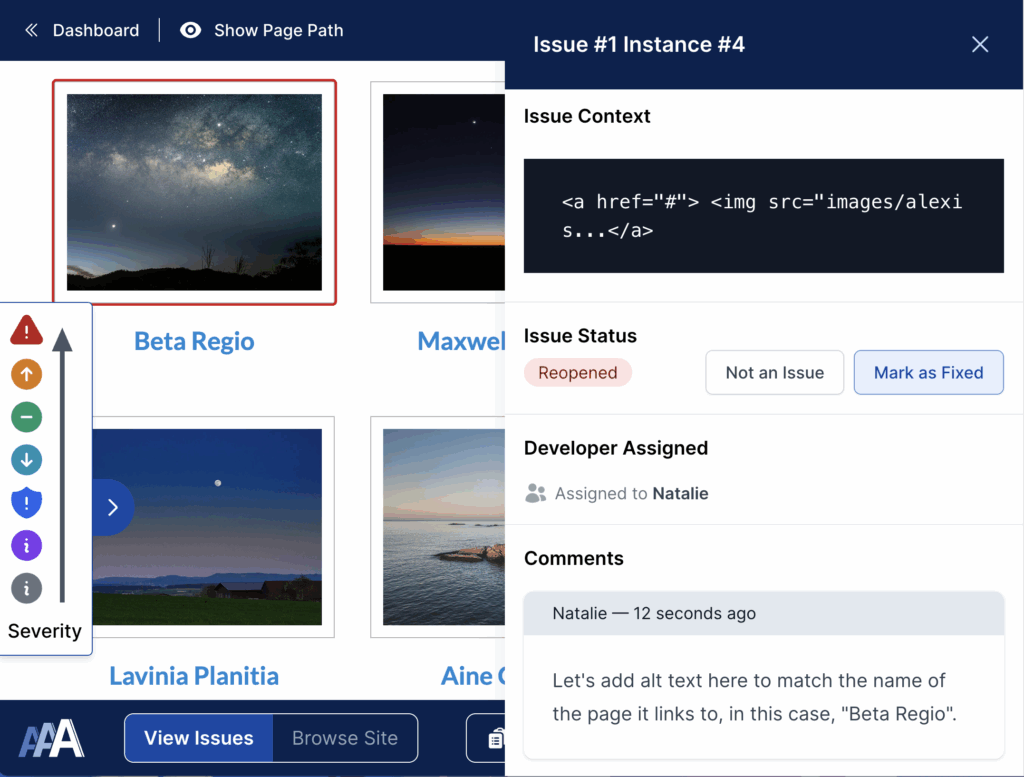Switch to View Issues mode
1024x777 pixels.
click(x=199, y=739)
